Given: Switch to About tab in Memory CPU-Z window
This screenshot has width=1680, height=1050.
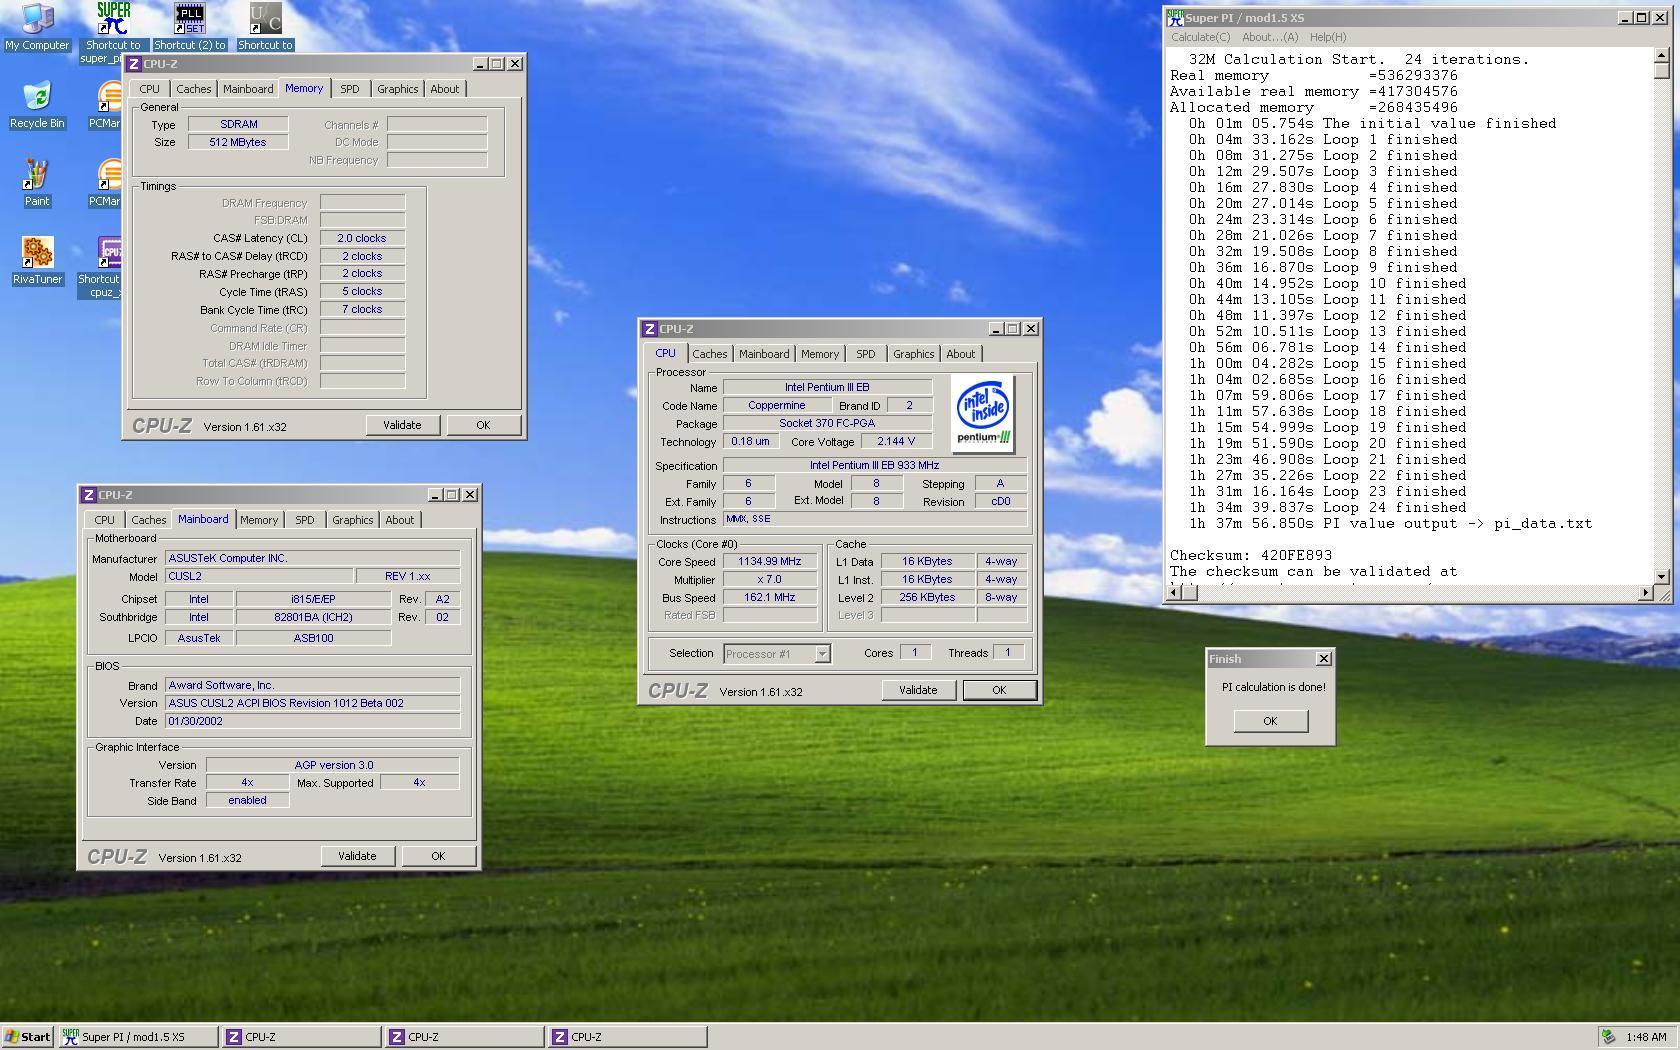Looking at the screenshot, I should coord(445,89).
